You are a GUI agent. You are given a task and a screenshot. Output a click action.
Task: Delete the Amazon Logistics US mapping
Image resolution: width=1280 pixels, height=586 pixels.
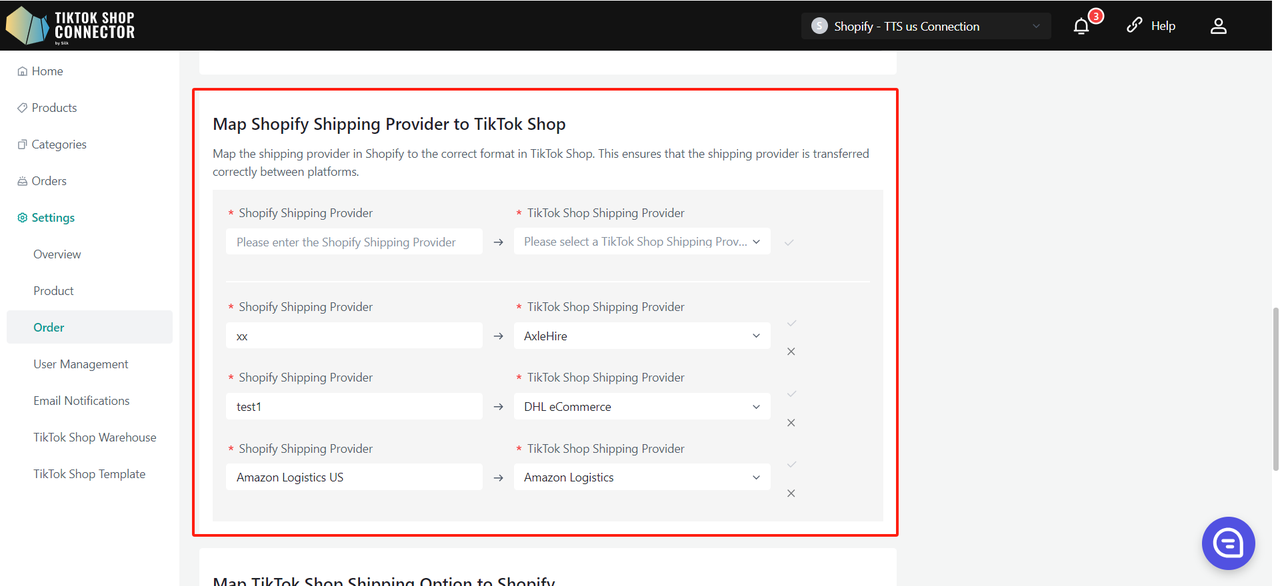point(791,494)
